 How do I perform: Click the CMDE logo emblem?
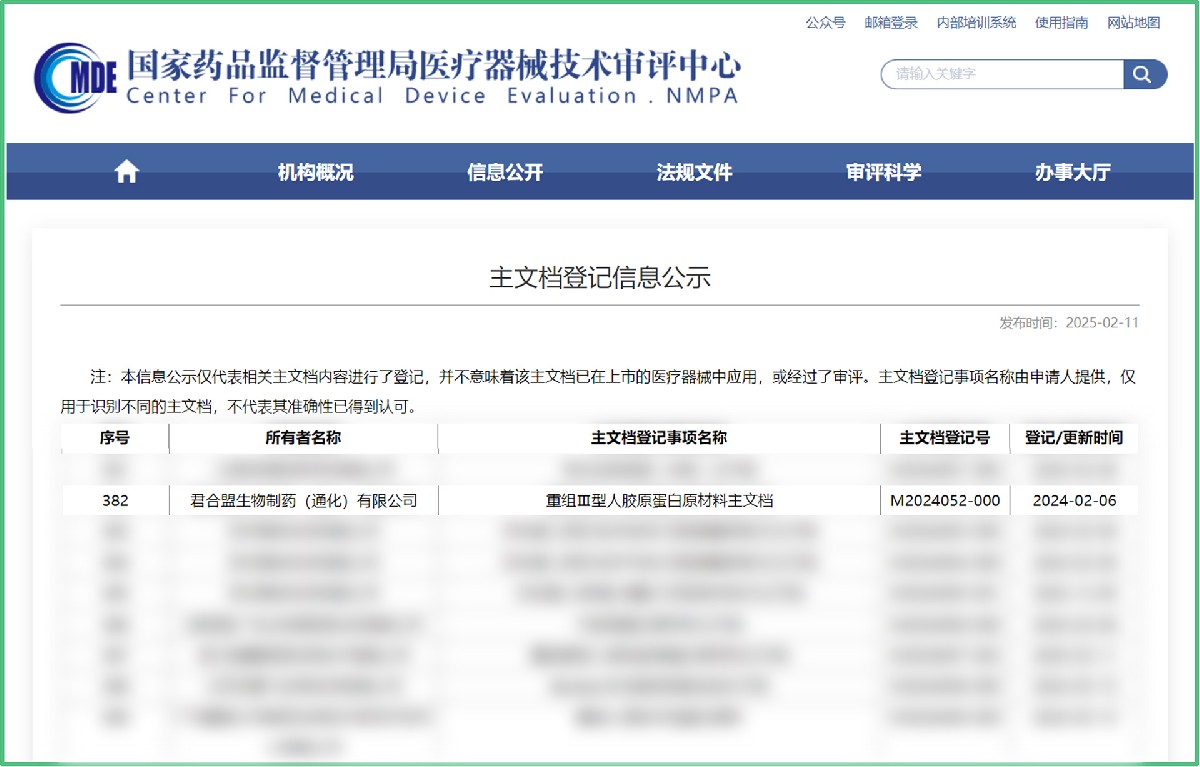[x=75, y=76]
